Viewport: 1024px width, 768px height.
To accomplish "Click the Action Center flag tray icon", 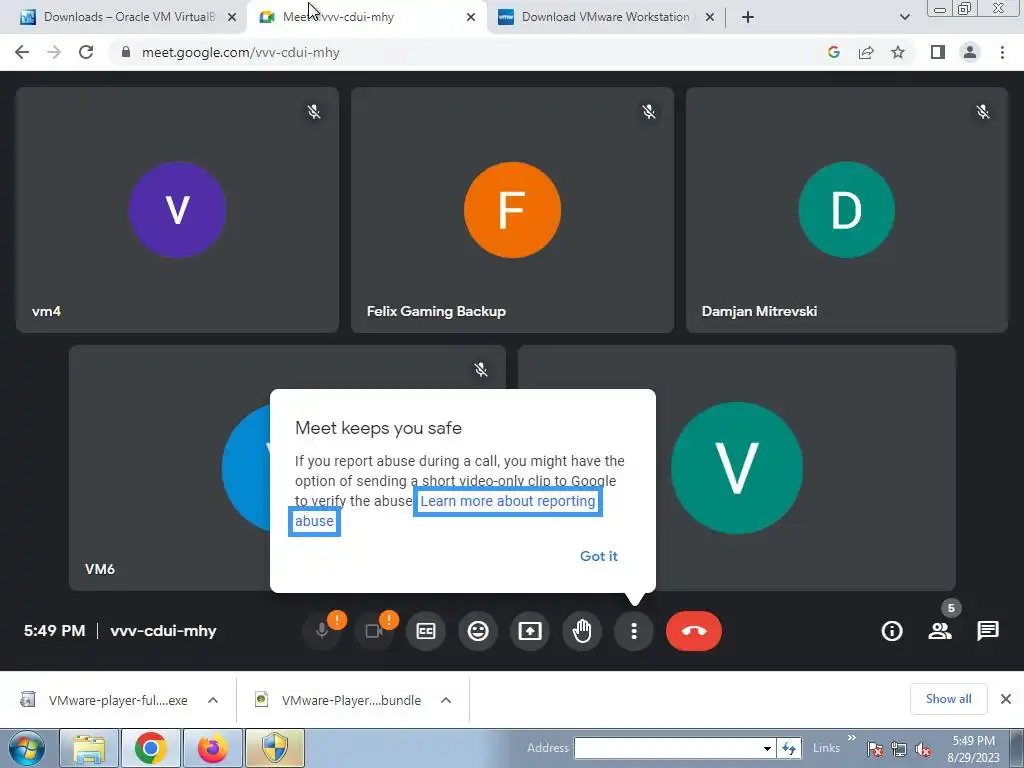I will coord(874,749).
